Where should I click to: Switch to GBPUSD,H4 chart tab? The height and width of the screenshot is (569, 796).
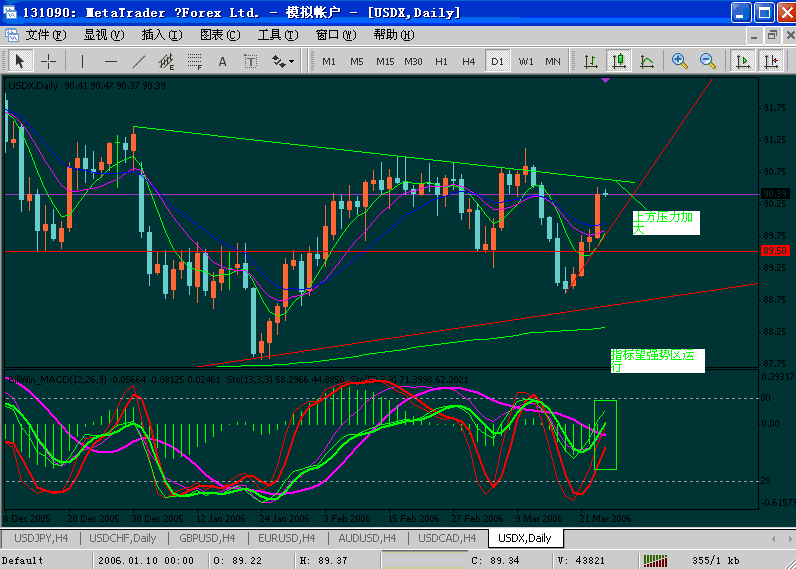207,538
